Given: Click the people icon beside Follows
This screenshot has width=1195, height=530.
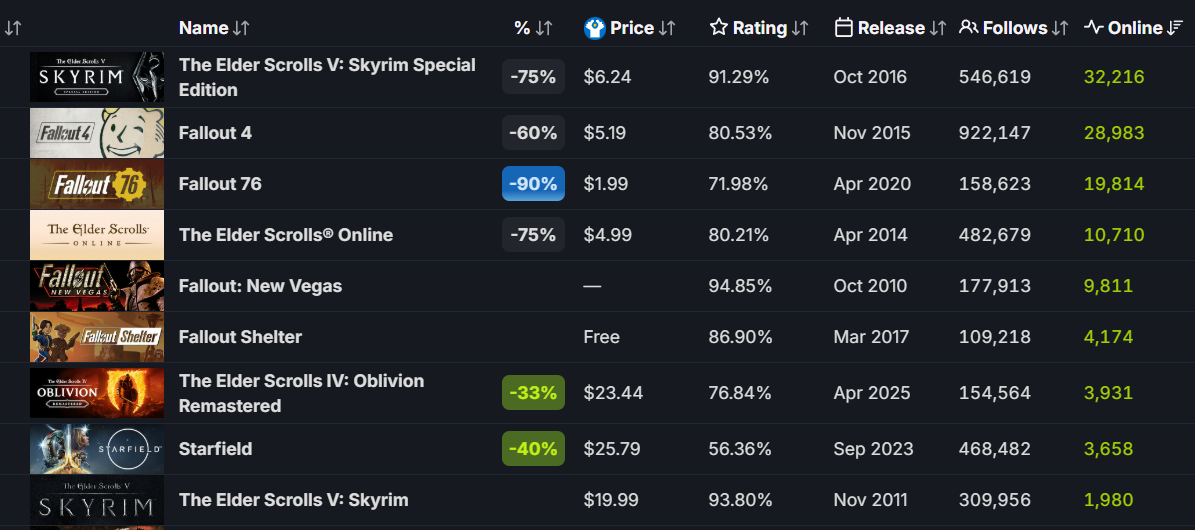Looking at the screenshot, I should (968, 28).
